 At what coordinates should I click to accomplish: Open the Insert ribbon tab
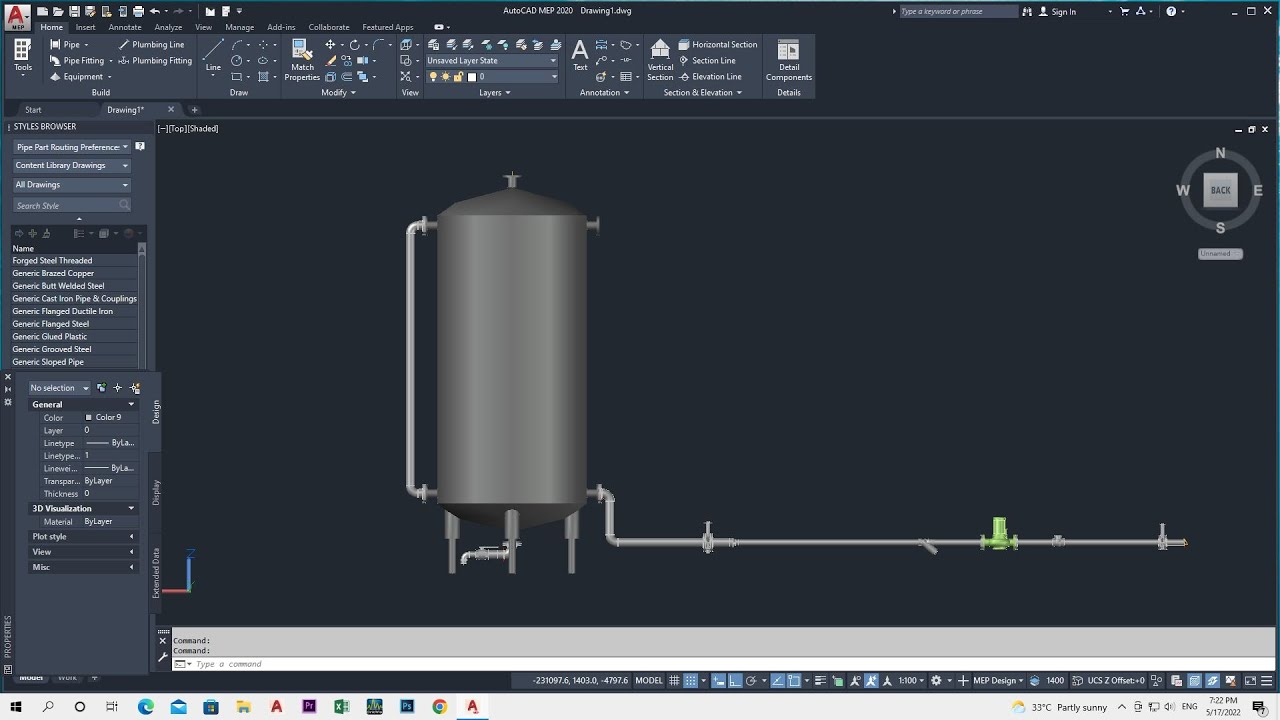pyautogui.click(x=85, y=27)
